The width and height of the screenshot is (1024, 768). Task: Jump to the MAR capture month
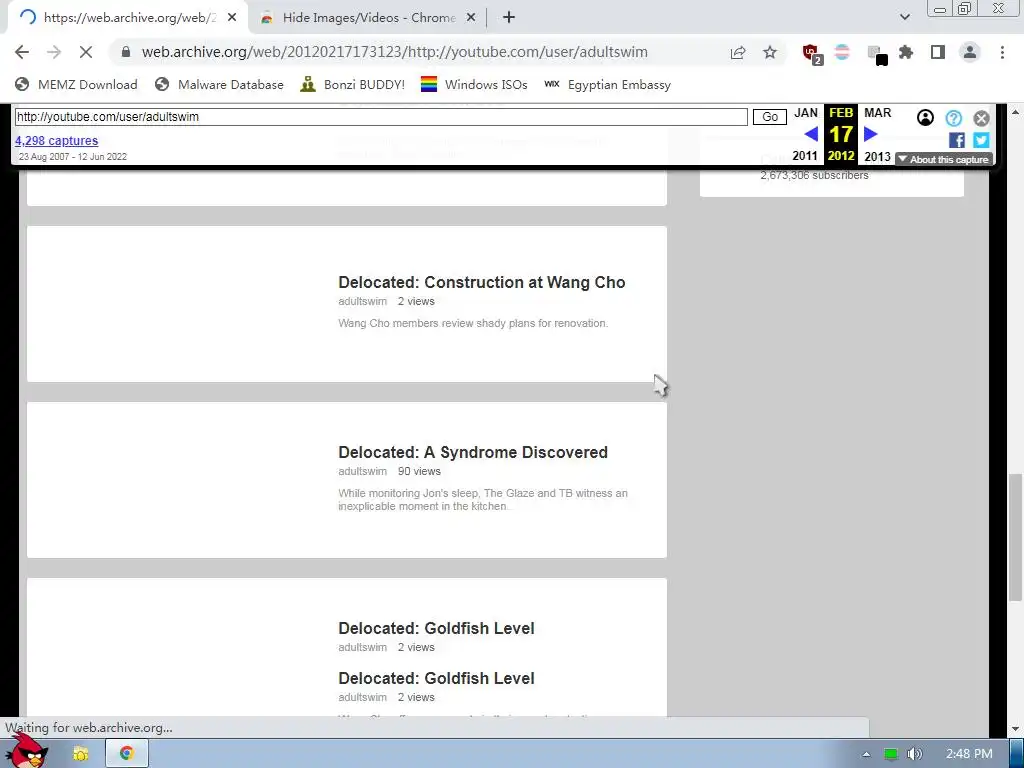tap(877, 113)
